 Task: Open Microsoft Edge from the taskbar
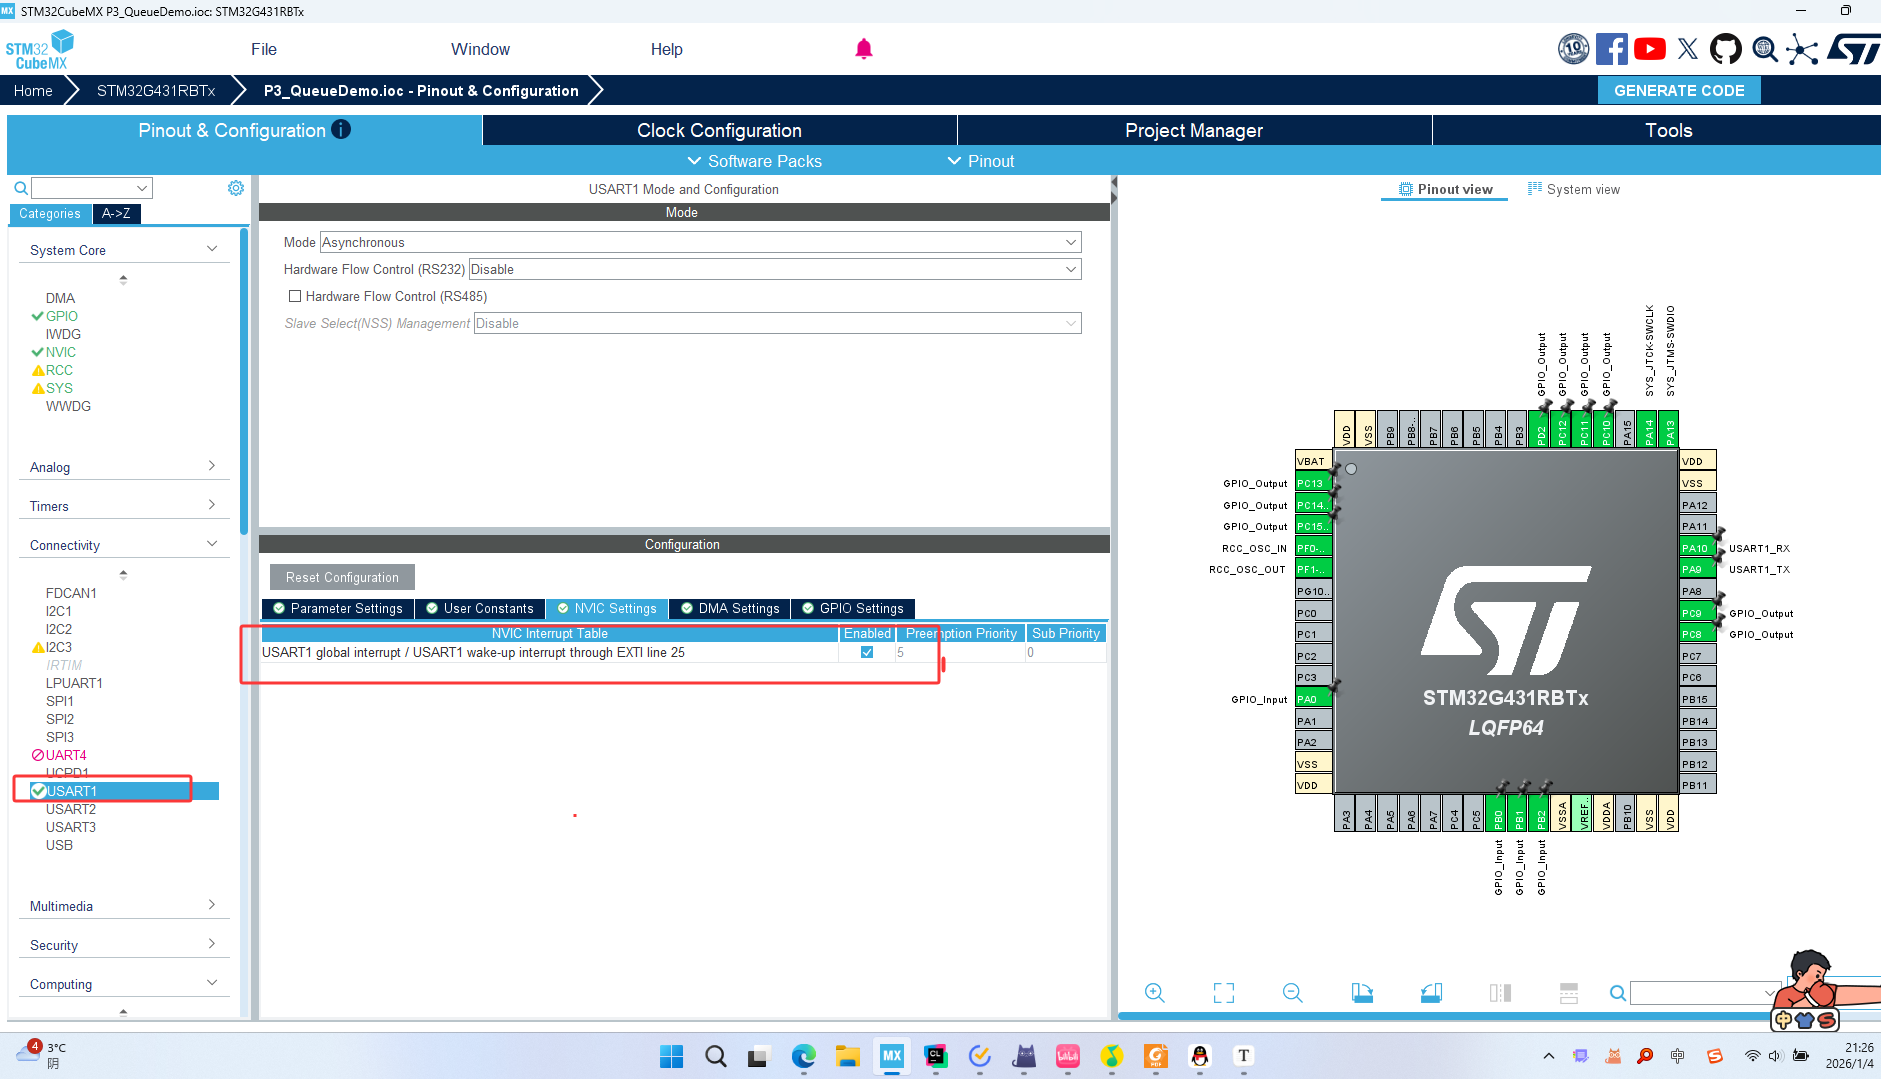(804, 1056)
